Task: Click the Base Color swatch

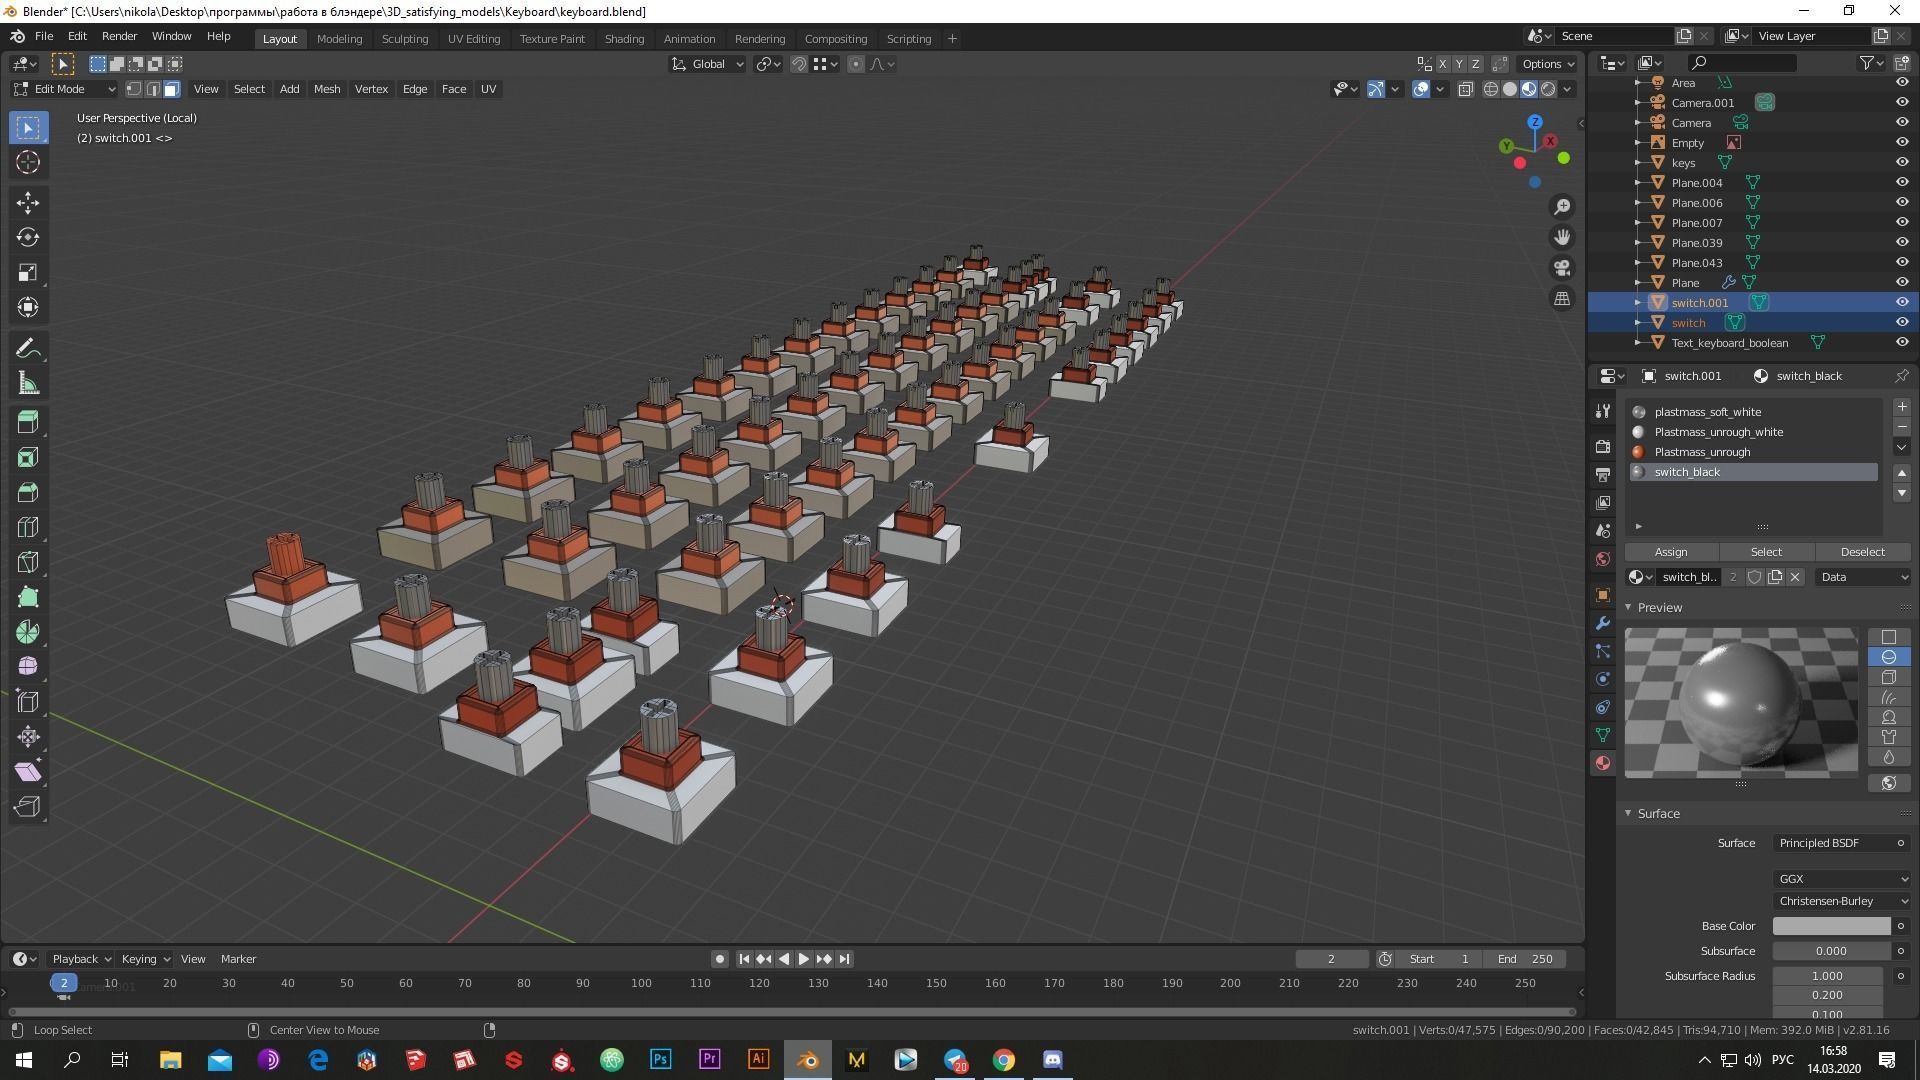Action: coord(1832,926)
